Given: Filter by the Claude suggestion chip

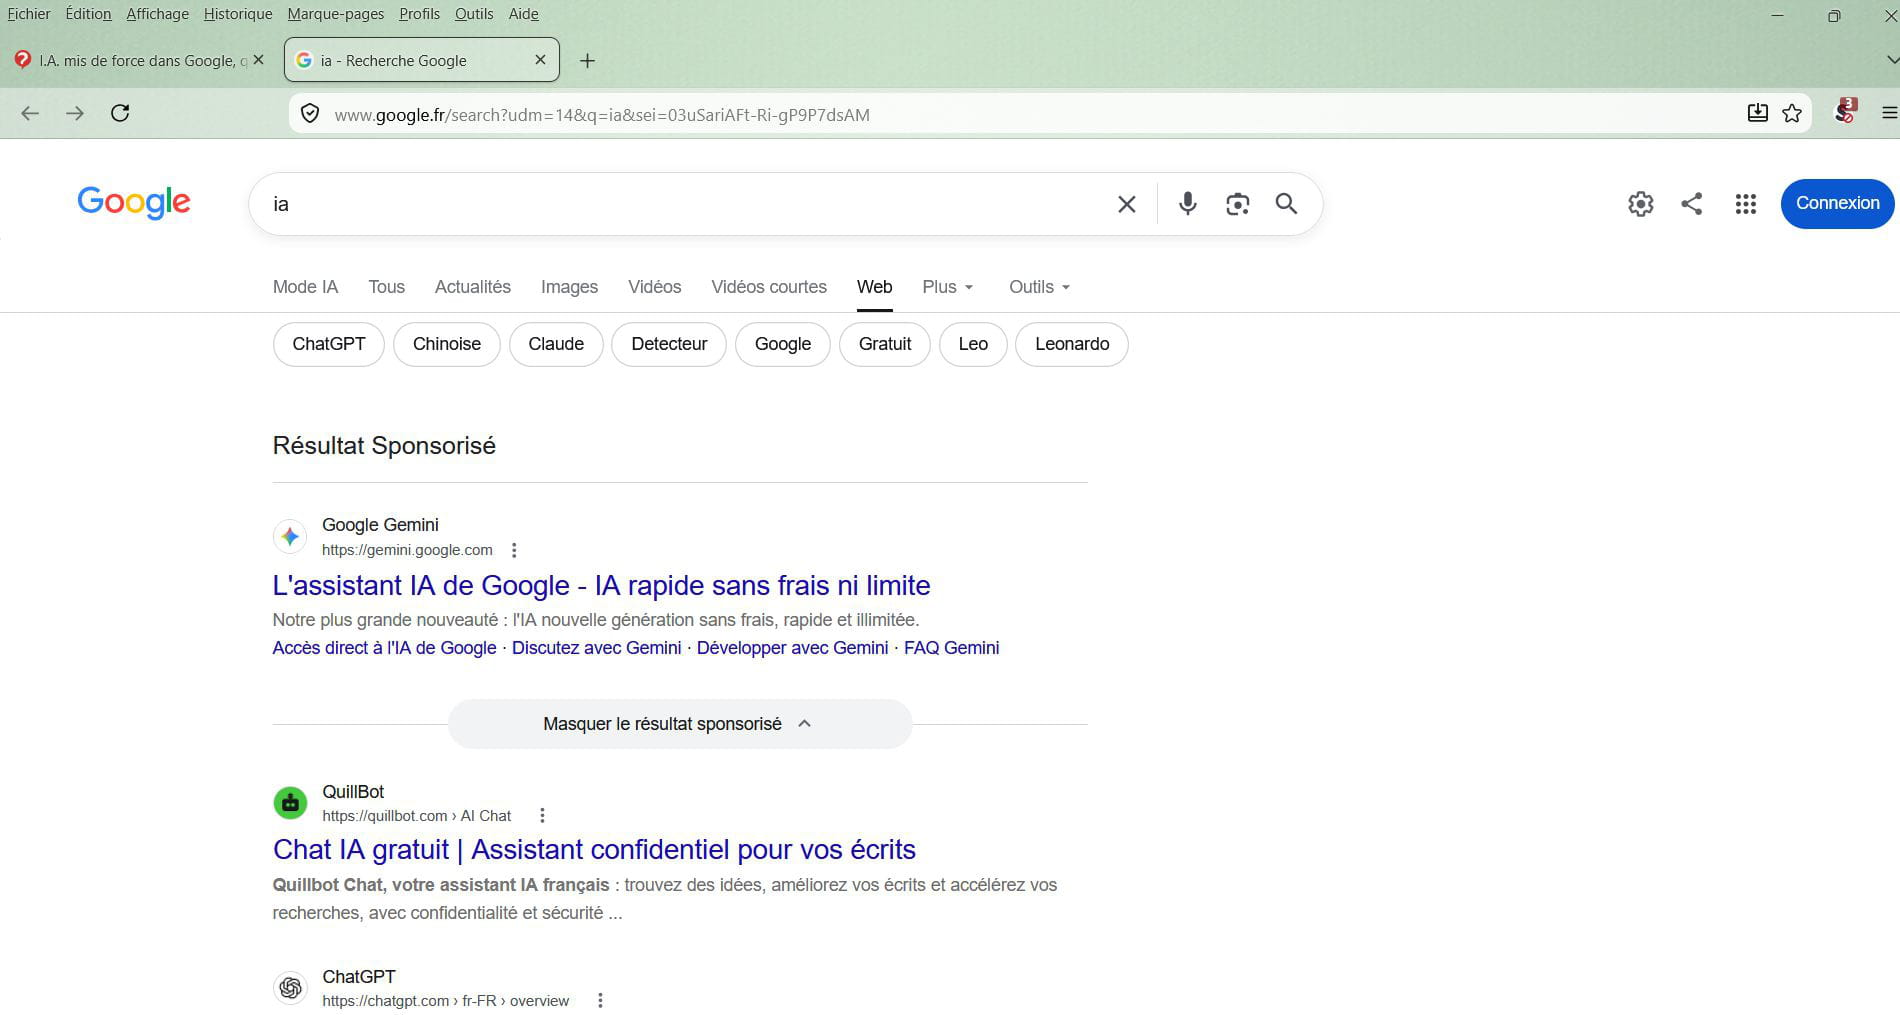Looking at the screenshot, I should coord(556,344).
